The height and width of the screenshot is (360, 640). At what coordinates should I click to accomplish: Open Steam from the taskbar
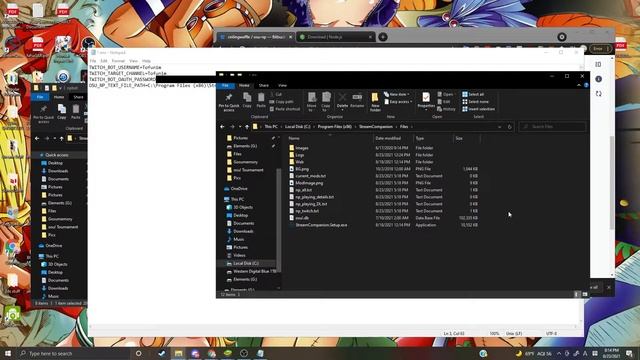coord(162,353)
